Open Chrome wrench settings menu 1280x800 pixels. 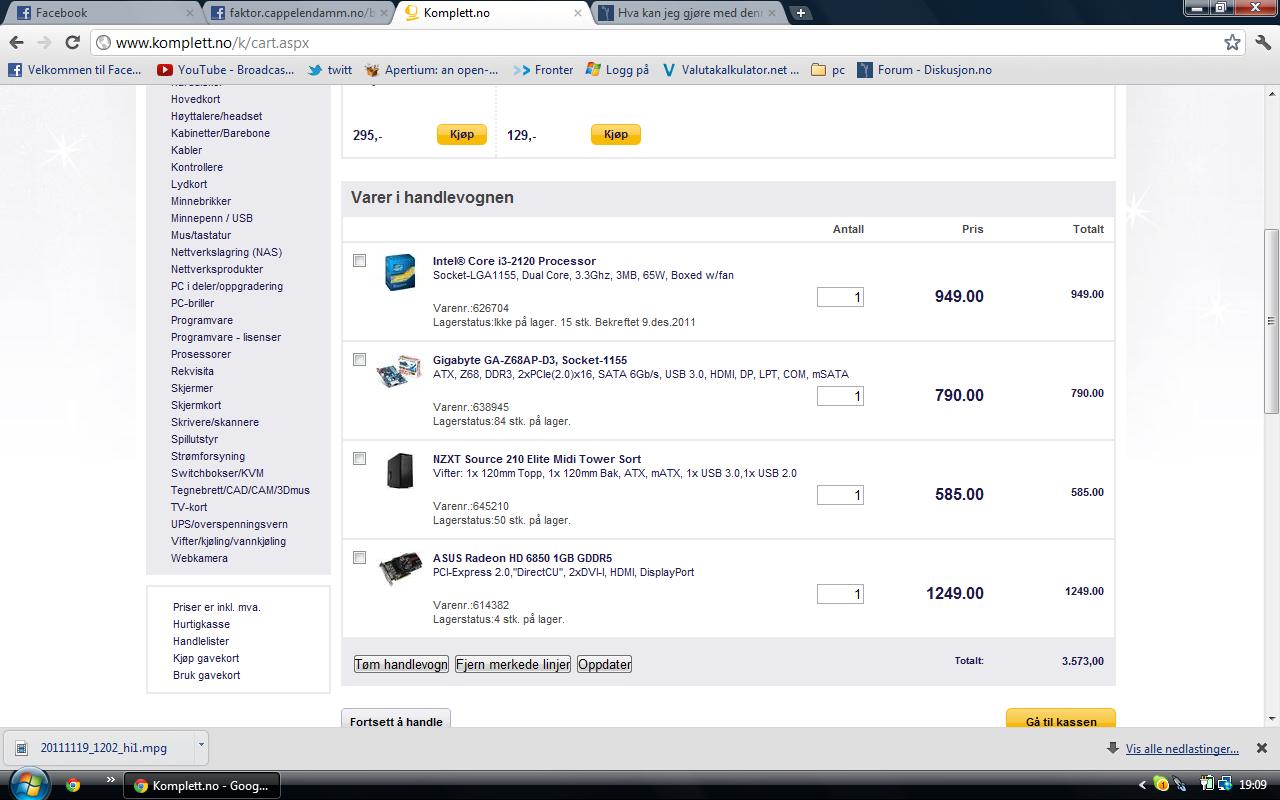1262,42
